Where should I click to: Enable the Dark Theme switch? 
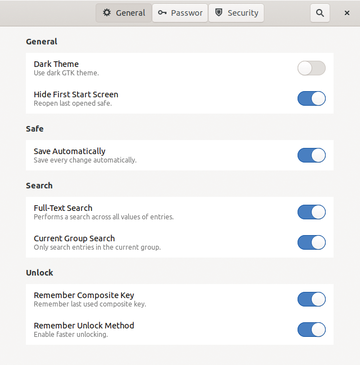pyautogui.click(x=311, y=68)
